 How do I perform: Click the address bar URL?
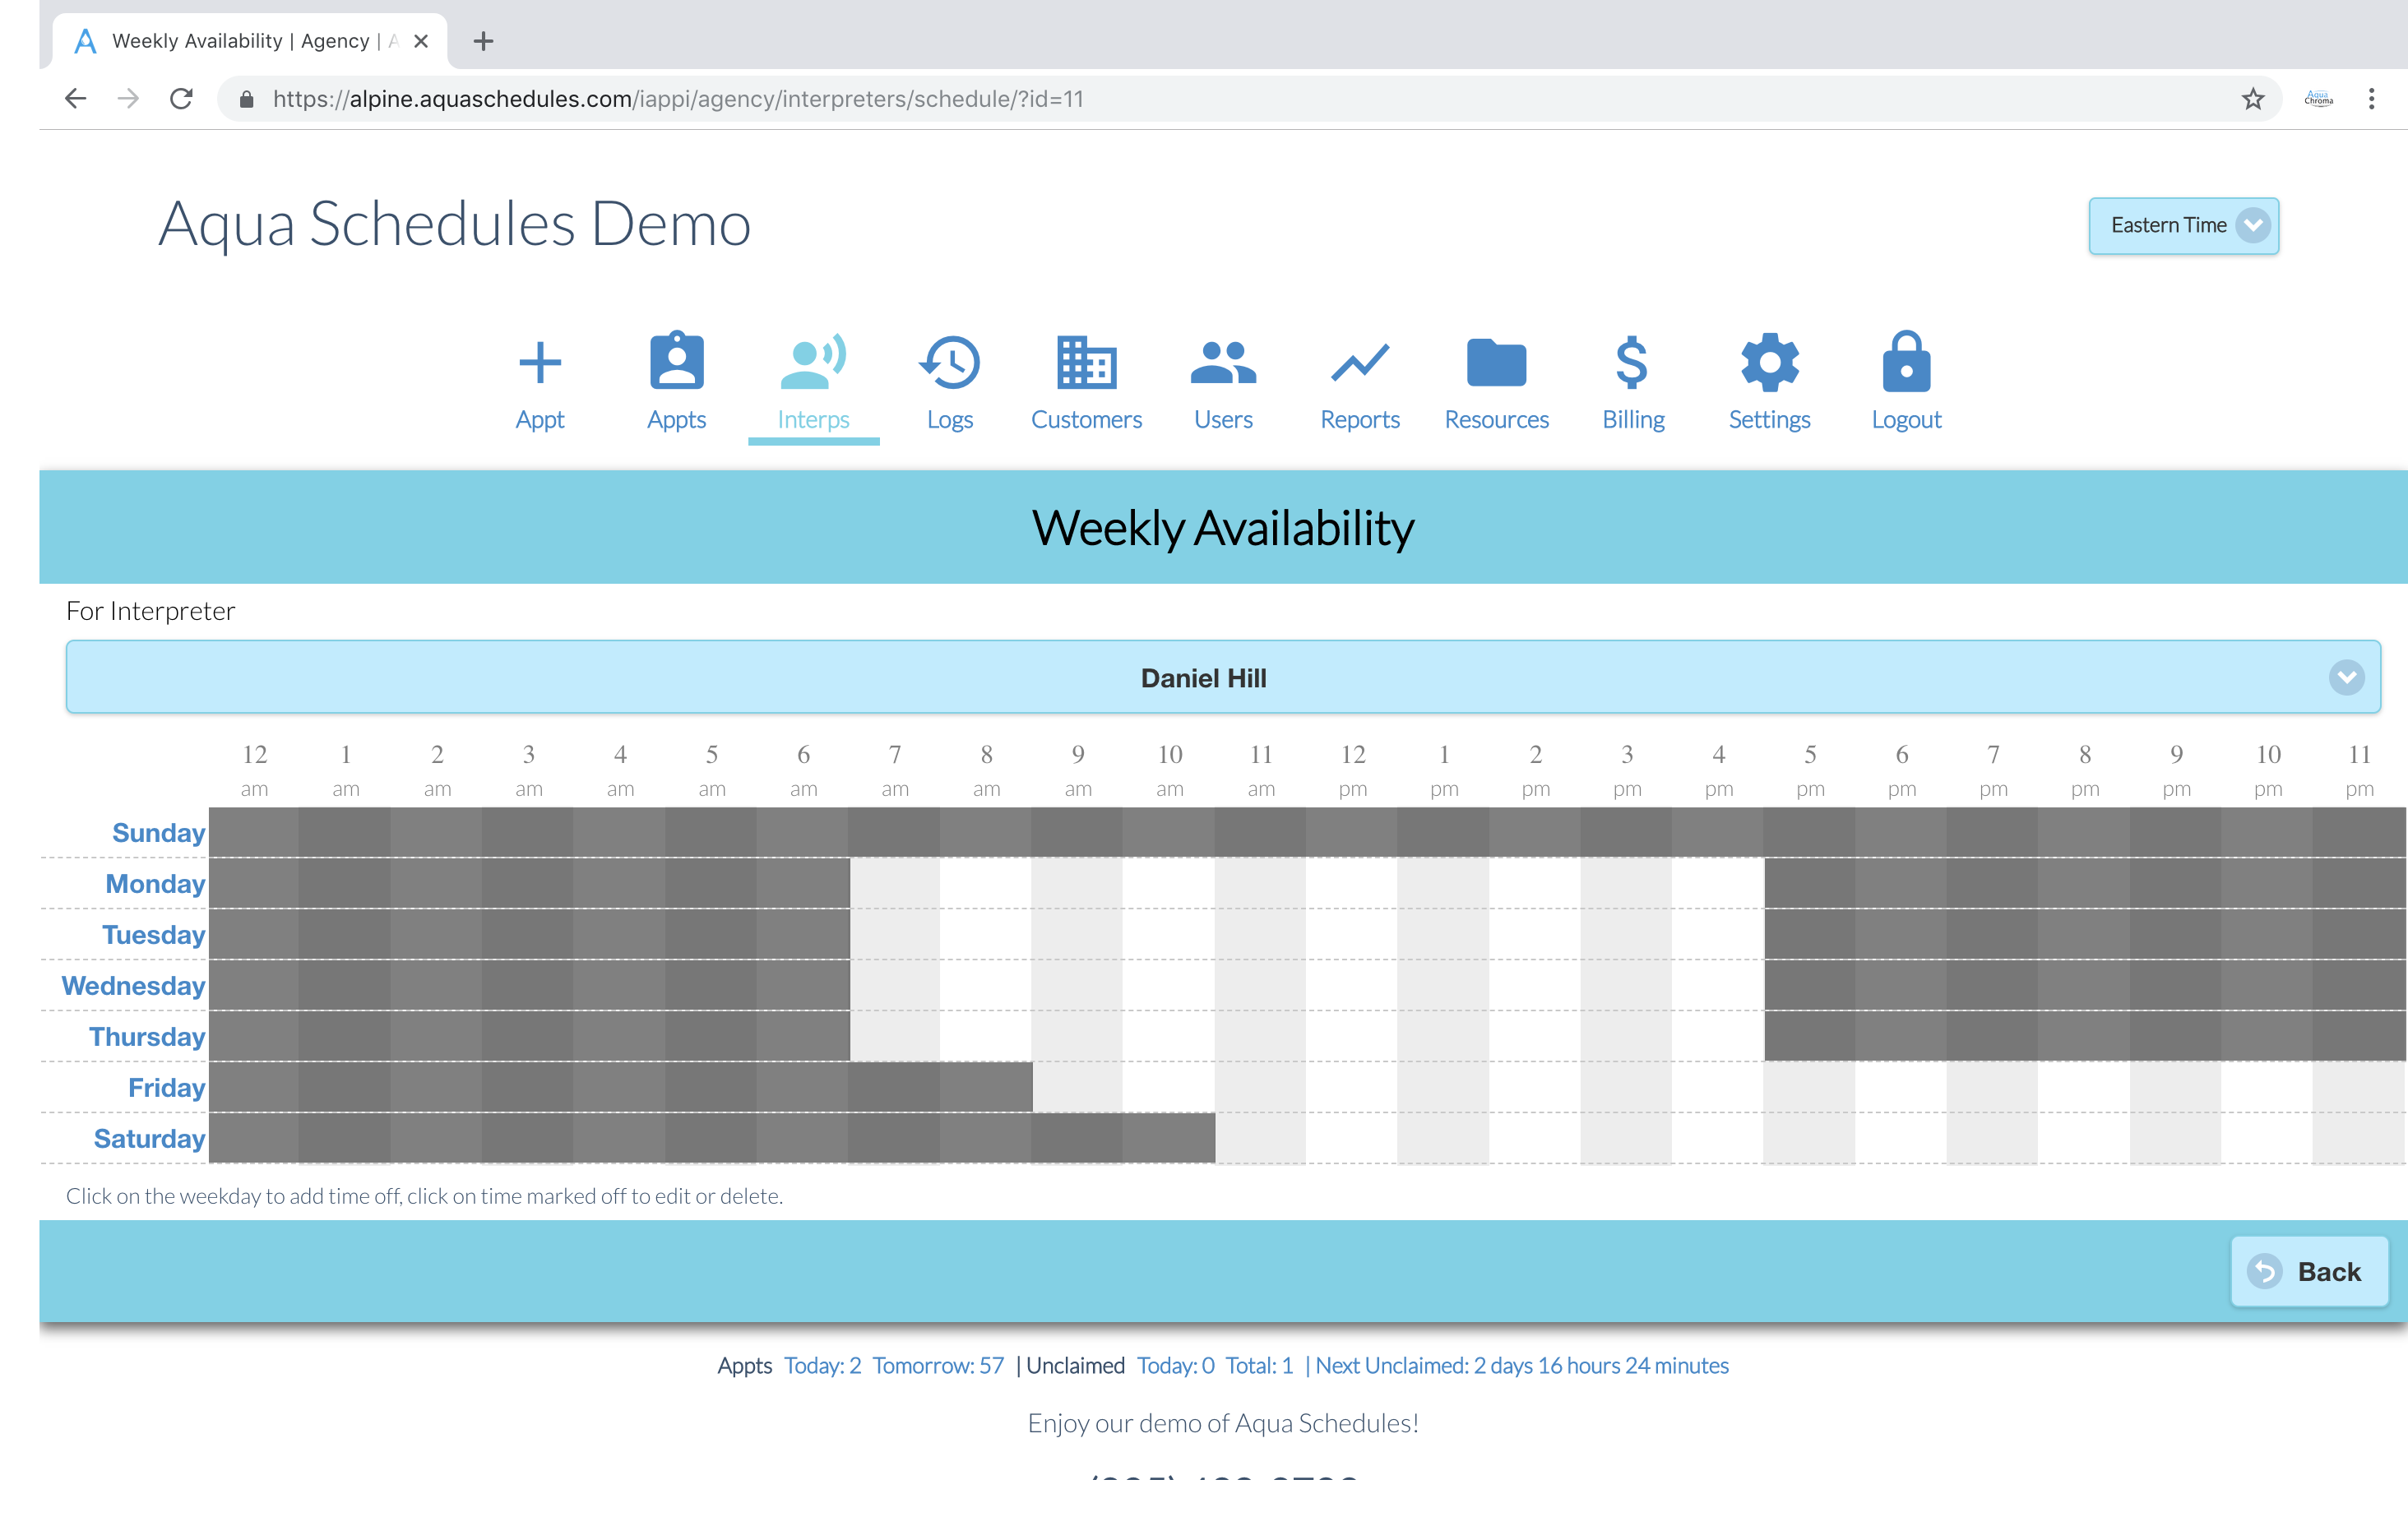(x=678, y=99)
